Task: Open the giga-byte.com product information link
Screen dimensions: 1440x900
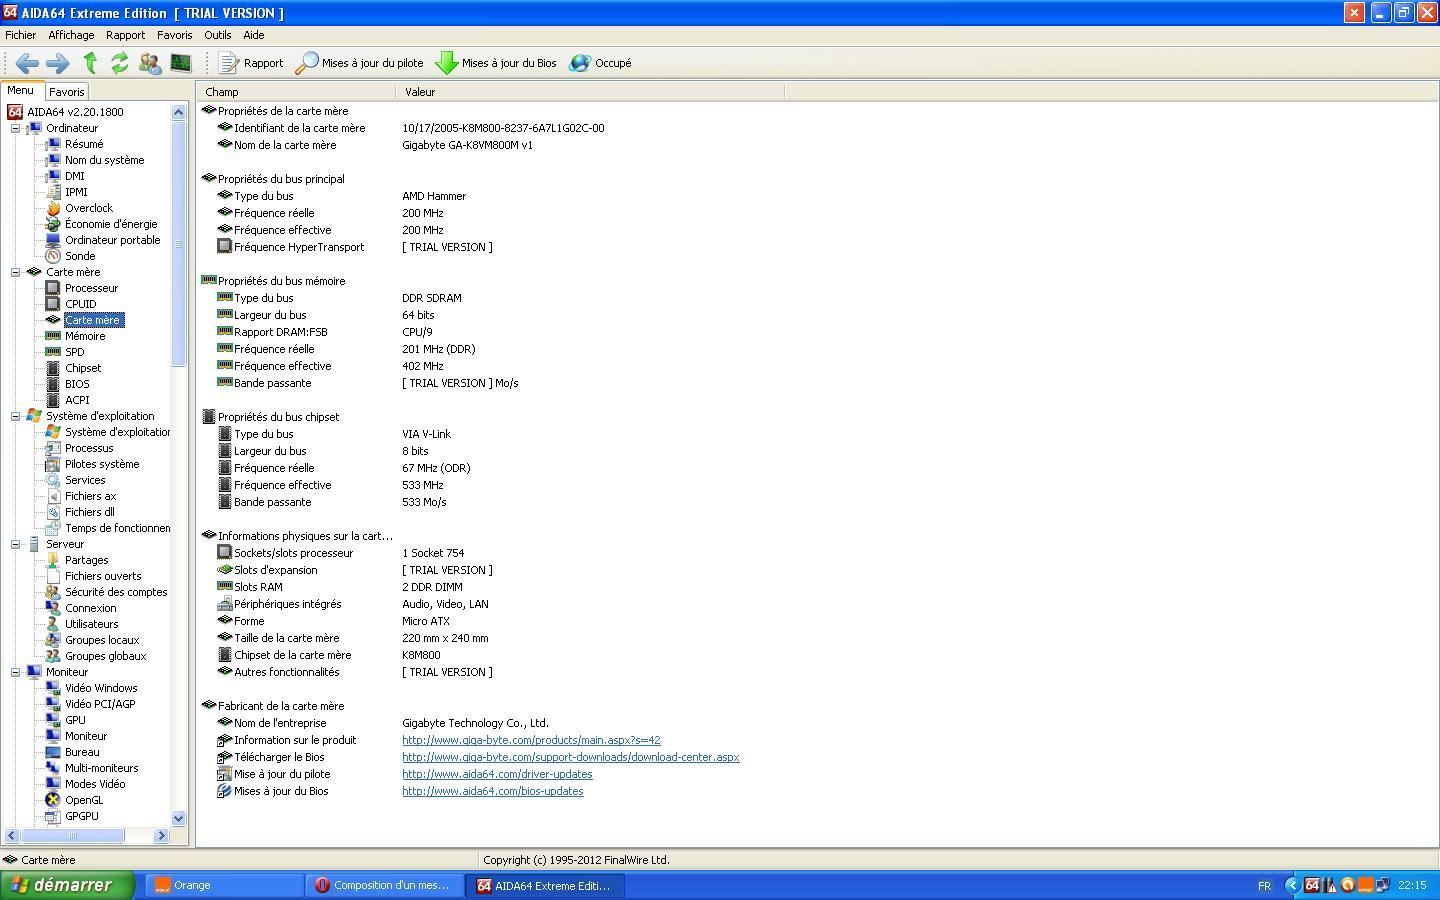Action: click(531, 740)
